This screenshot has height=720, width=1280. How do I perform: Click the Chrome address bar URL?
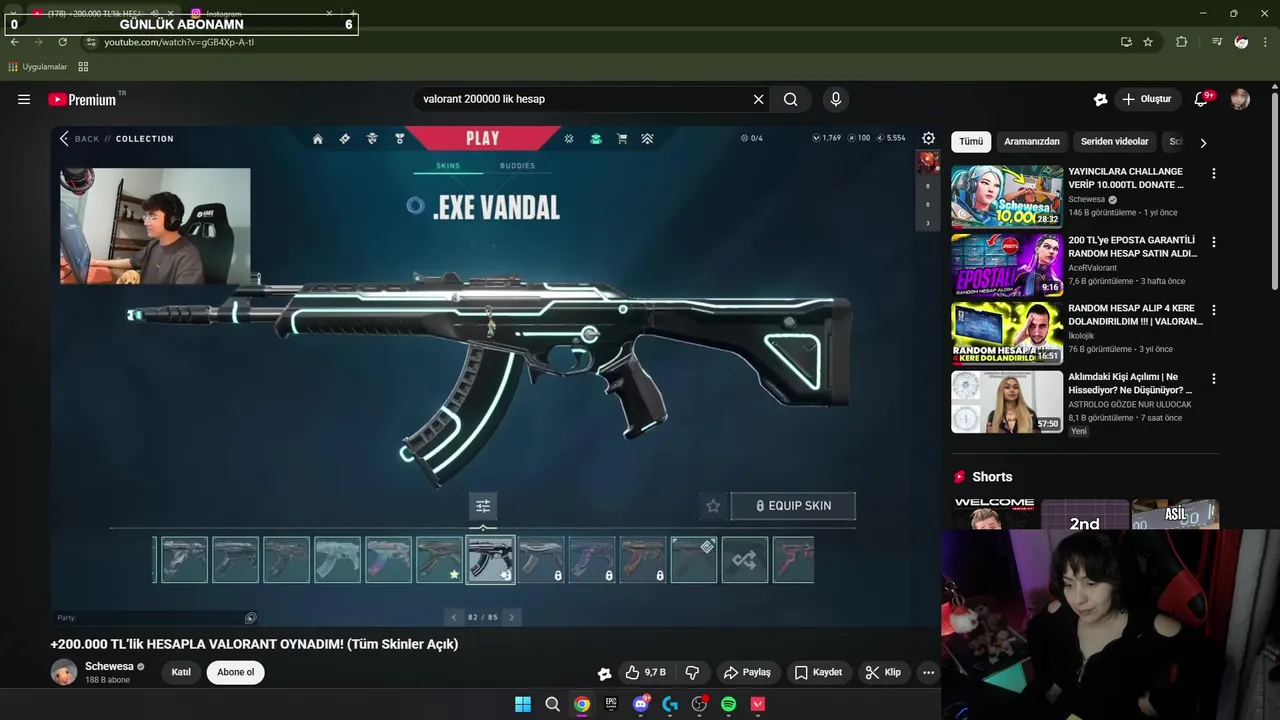180,42
